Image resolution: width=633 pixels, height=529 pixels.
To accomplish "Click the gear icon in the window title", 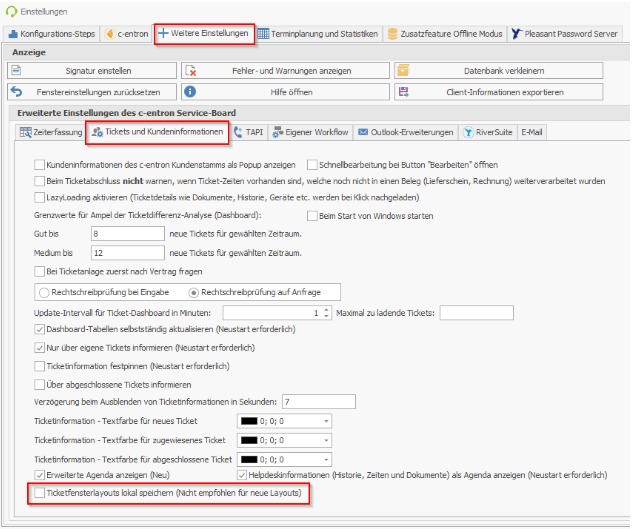I will (9, 11).
